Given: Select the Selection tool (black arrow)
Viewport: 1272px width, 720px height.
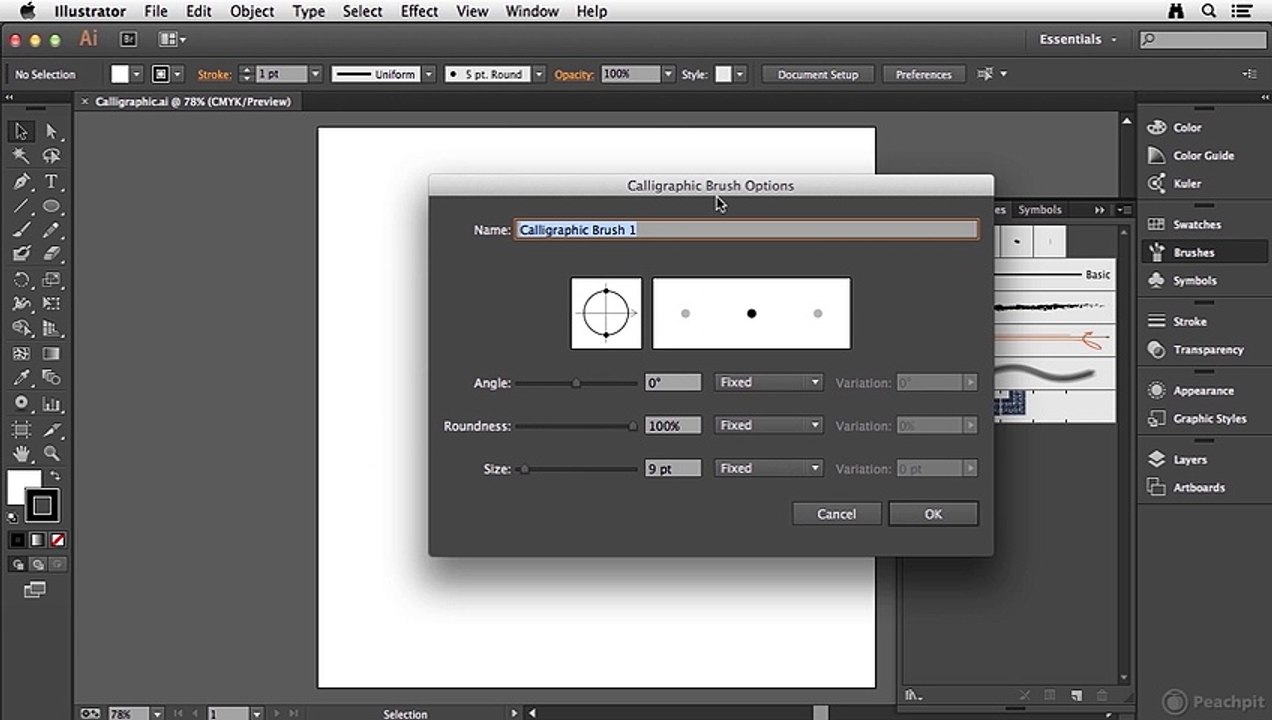Looking at the screenshot, I should click(21, 131).
